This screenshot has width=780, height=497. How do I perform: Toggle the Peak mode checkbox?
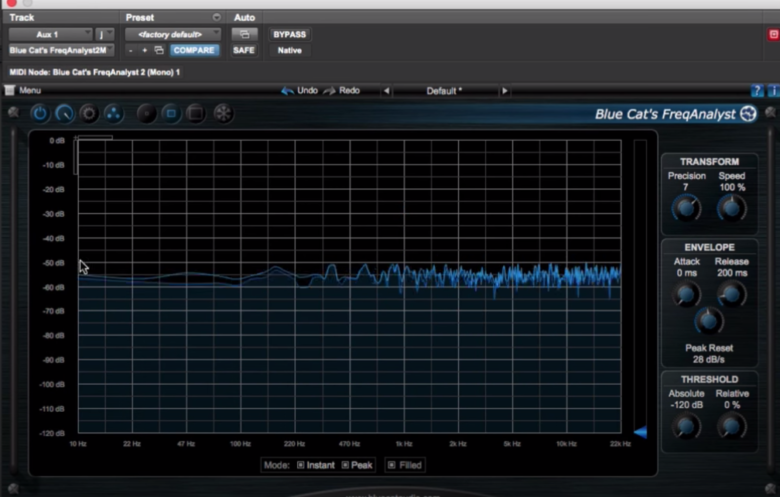coord(345,465)
